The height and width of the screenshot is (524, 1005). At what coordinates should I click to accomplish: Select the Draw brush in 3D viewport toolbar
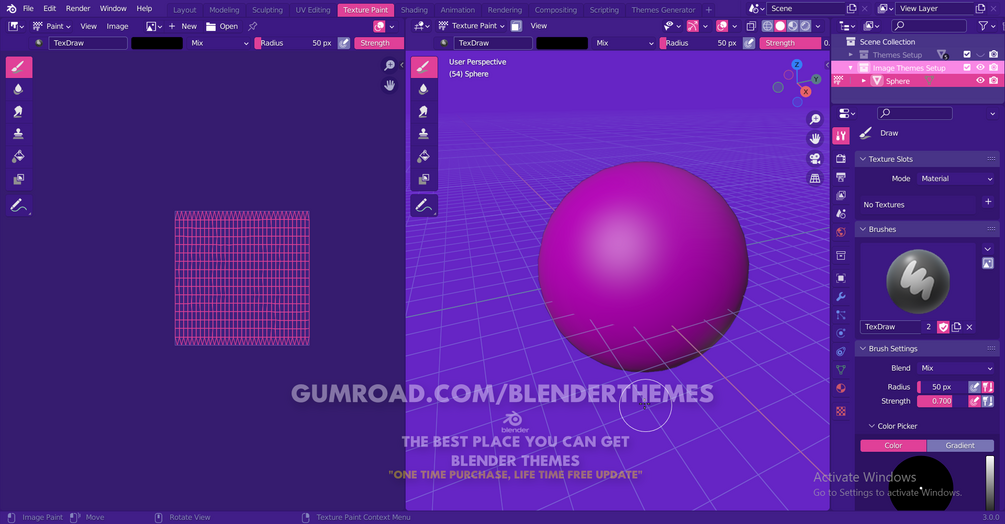424,67
